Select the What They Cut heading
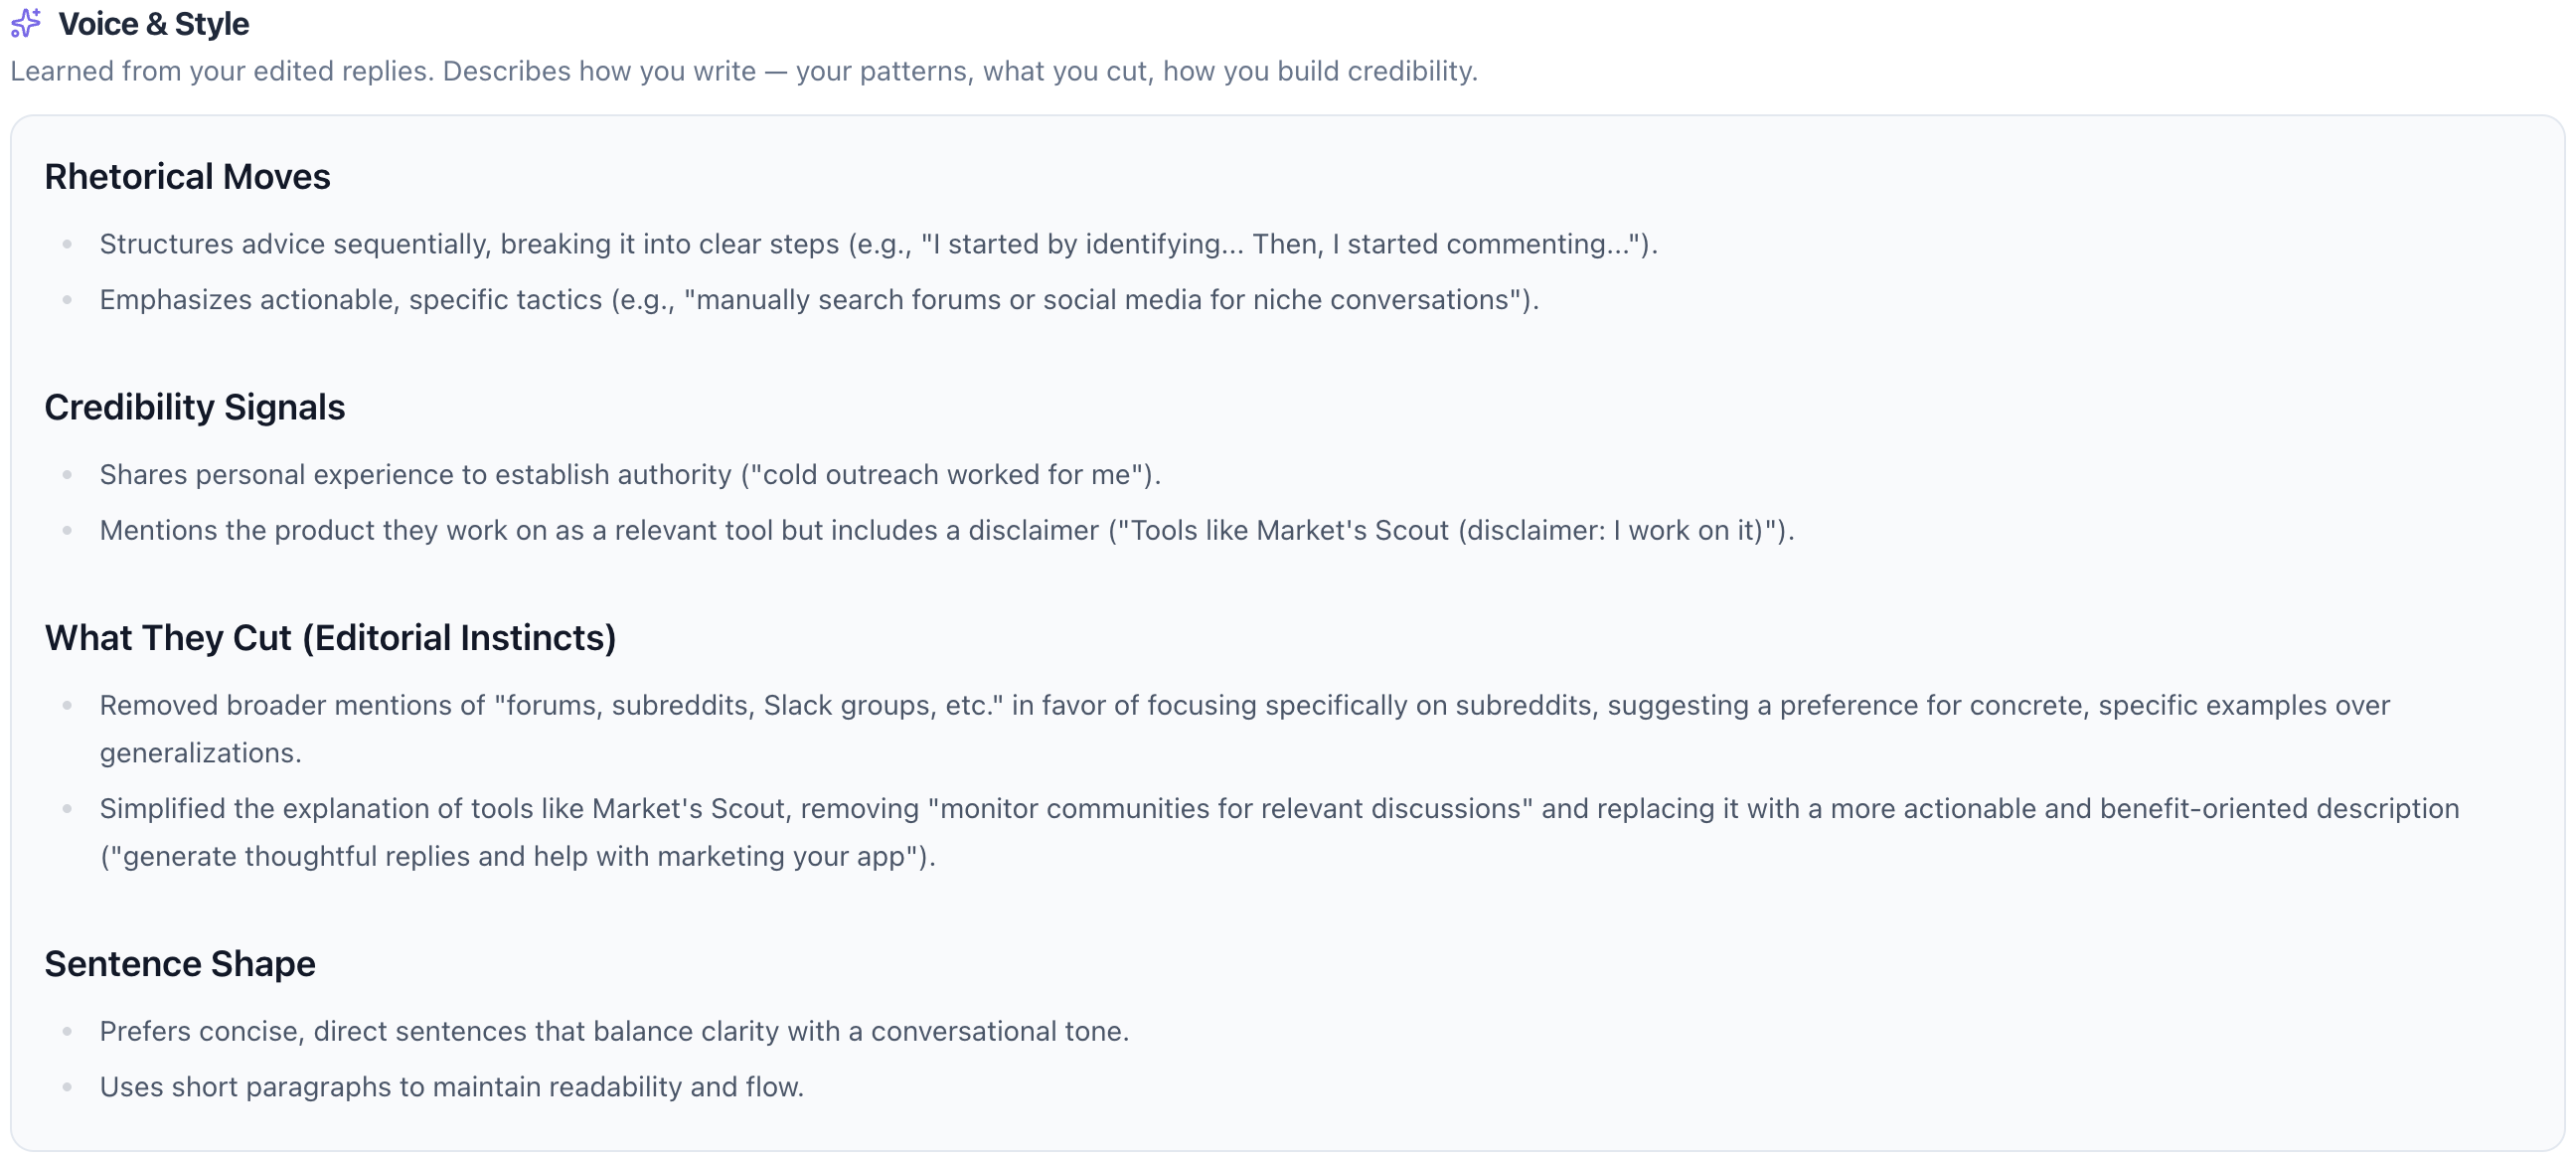Image resolution: width=2576 pixels, height=1159 pixels. 330,638
